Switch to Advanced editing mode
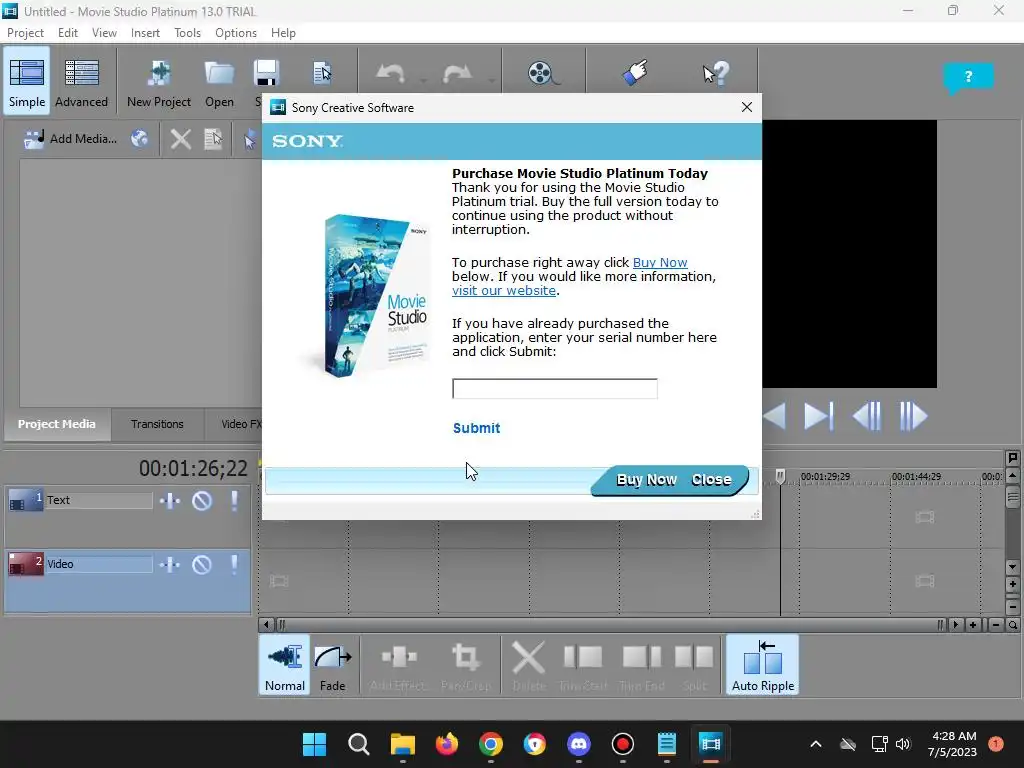Viewport: 1024px width, 768px height. [x=82, y=81]
